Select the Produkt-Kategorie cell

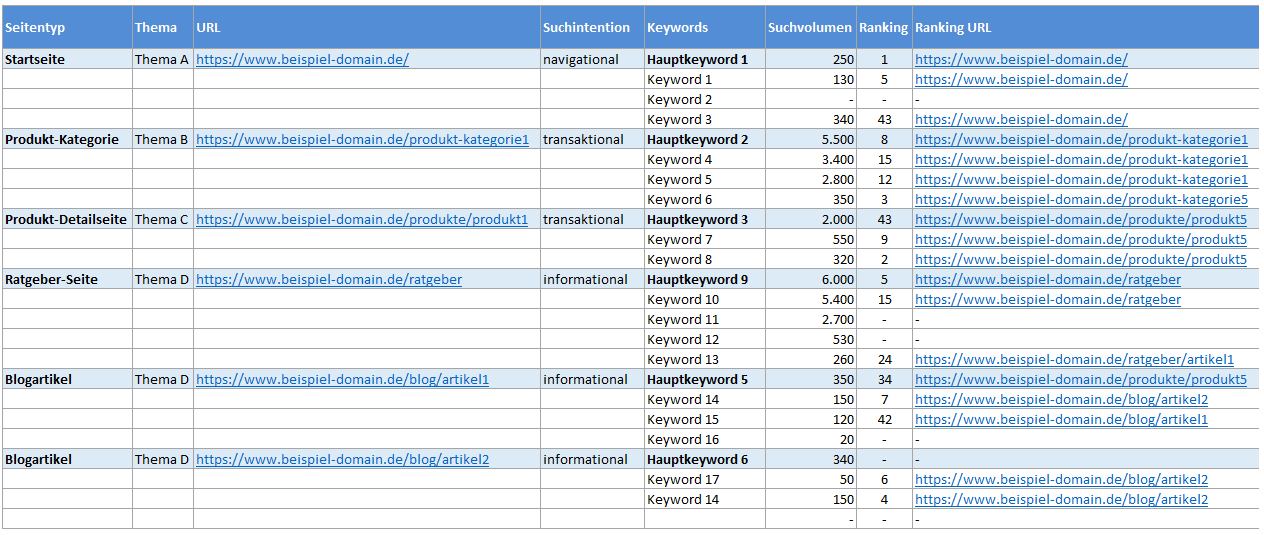[x=67, y=139]
